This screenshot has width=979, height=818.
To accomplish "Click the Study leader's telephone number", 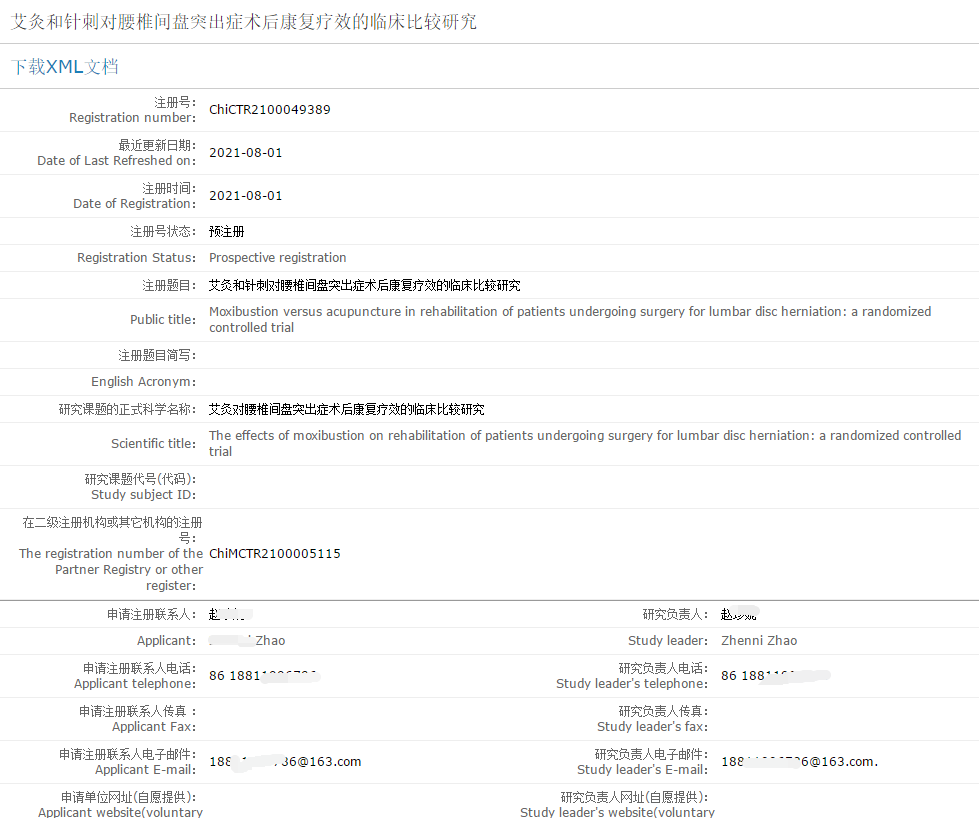I will pyautogui.click(x=774, y=676).
